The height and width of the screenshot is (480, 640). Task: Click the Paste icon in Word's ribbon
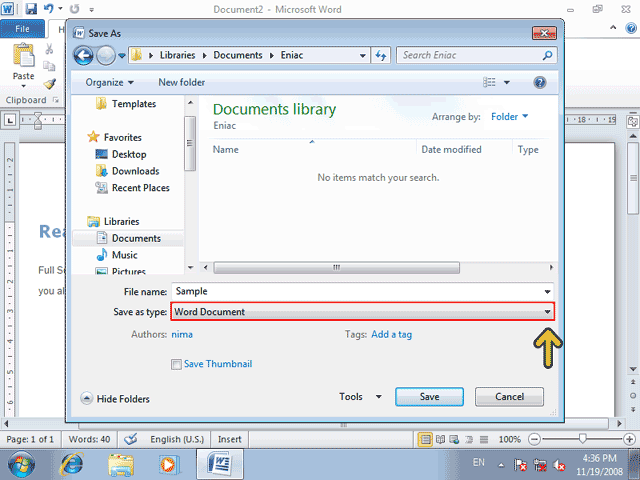[x=24, y=55]
